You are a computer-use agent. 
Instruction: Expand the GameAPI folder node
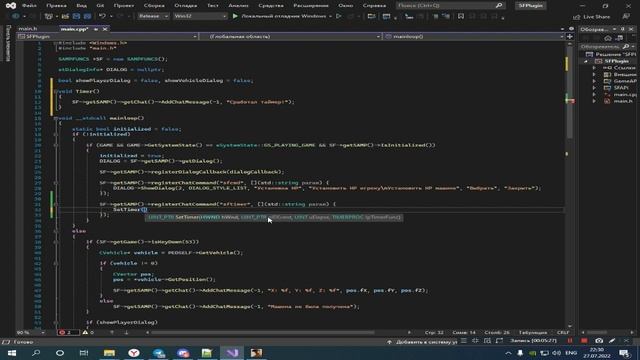pyautogui.click(x=594, y=81)
